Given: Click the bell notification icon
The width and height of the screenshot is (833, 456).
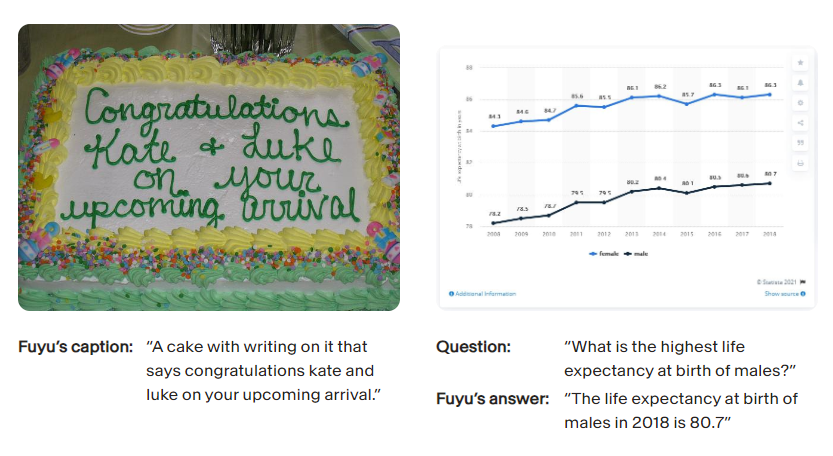Looking at the screenshot, I should (x=800, y=83).
